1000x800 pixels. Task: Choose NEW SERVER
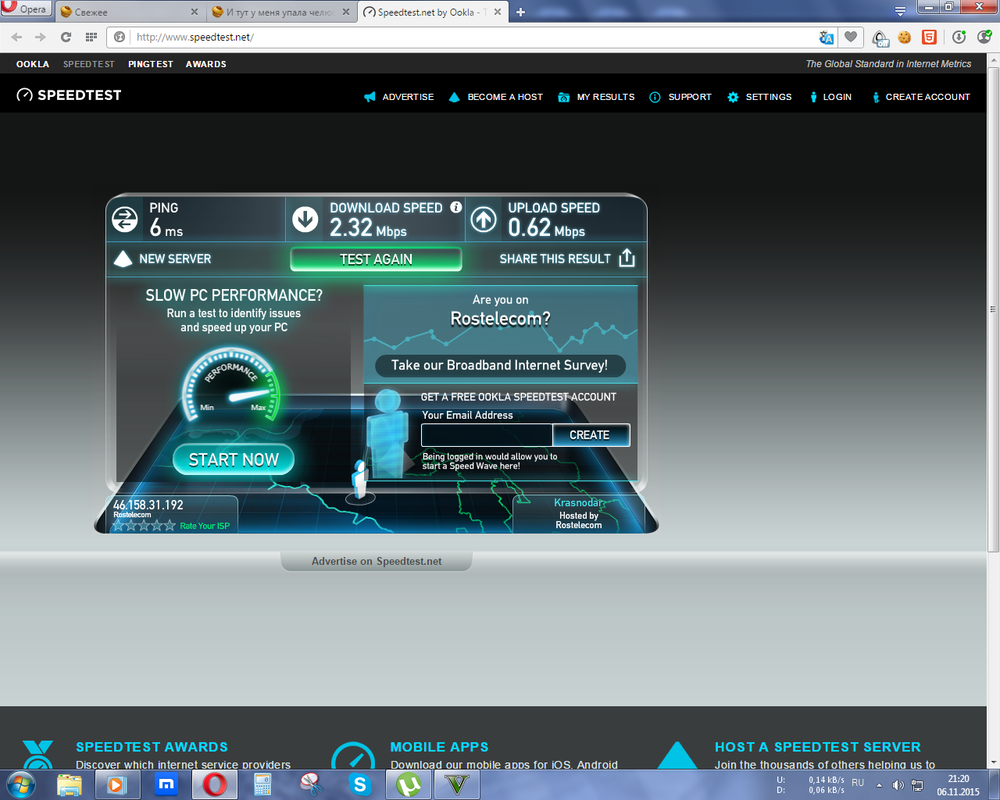pos(163,258)
